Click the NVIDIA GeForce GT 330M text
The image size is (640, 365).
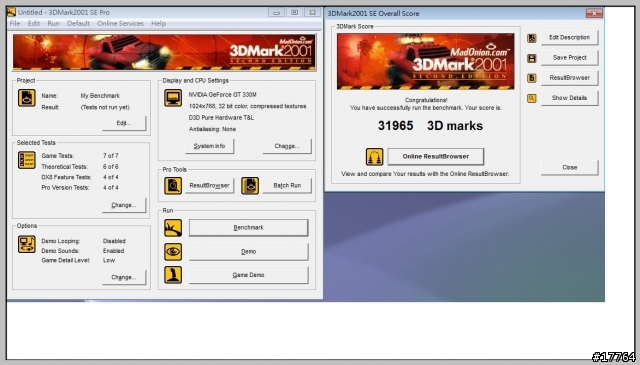pos(222,95)
